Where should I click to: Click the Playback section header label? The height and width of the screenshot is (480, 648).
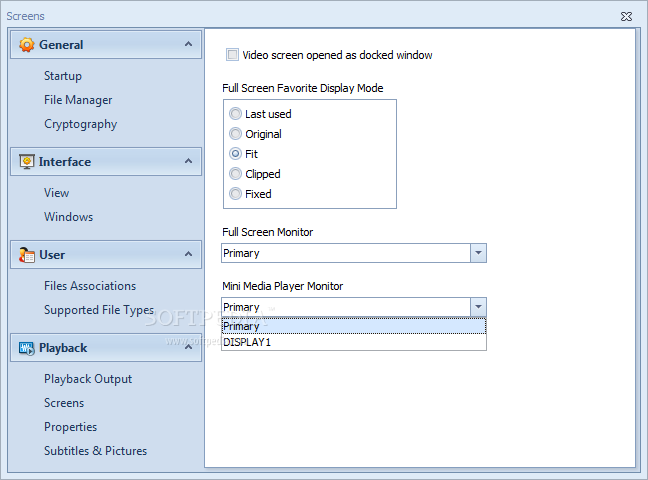coord(63,348)
